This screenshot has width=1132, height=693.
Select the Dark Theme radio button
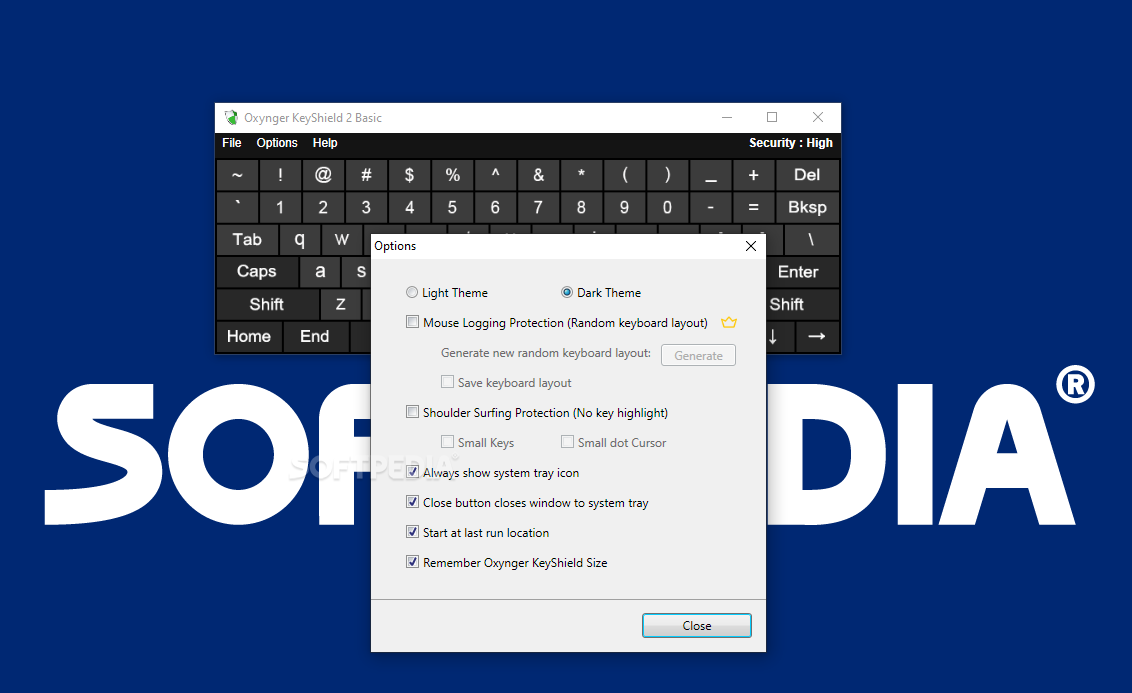click(567, 292)
